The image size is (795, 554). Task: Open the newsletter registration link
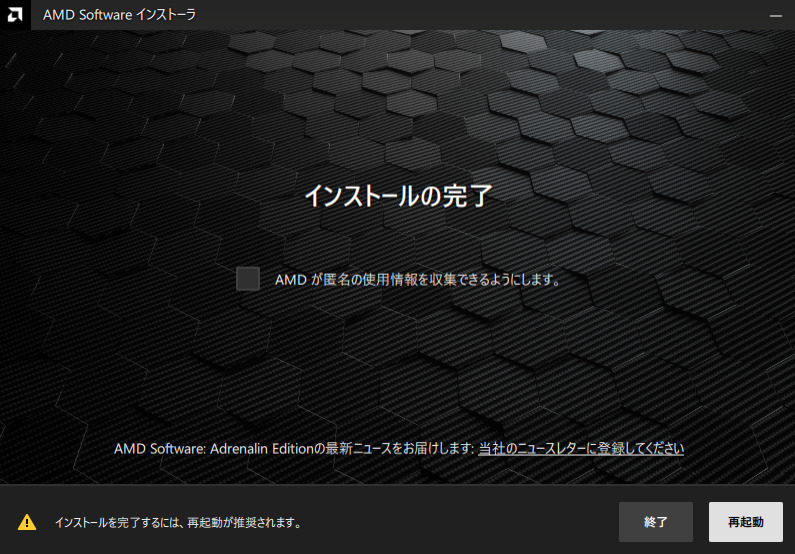click(581, 449)
